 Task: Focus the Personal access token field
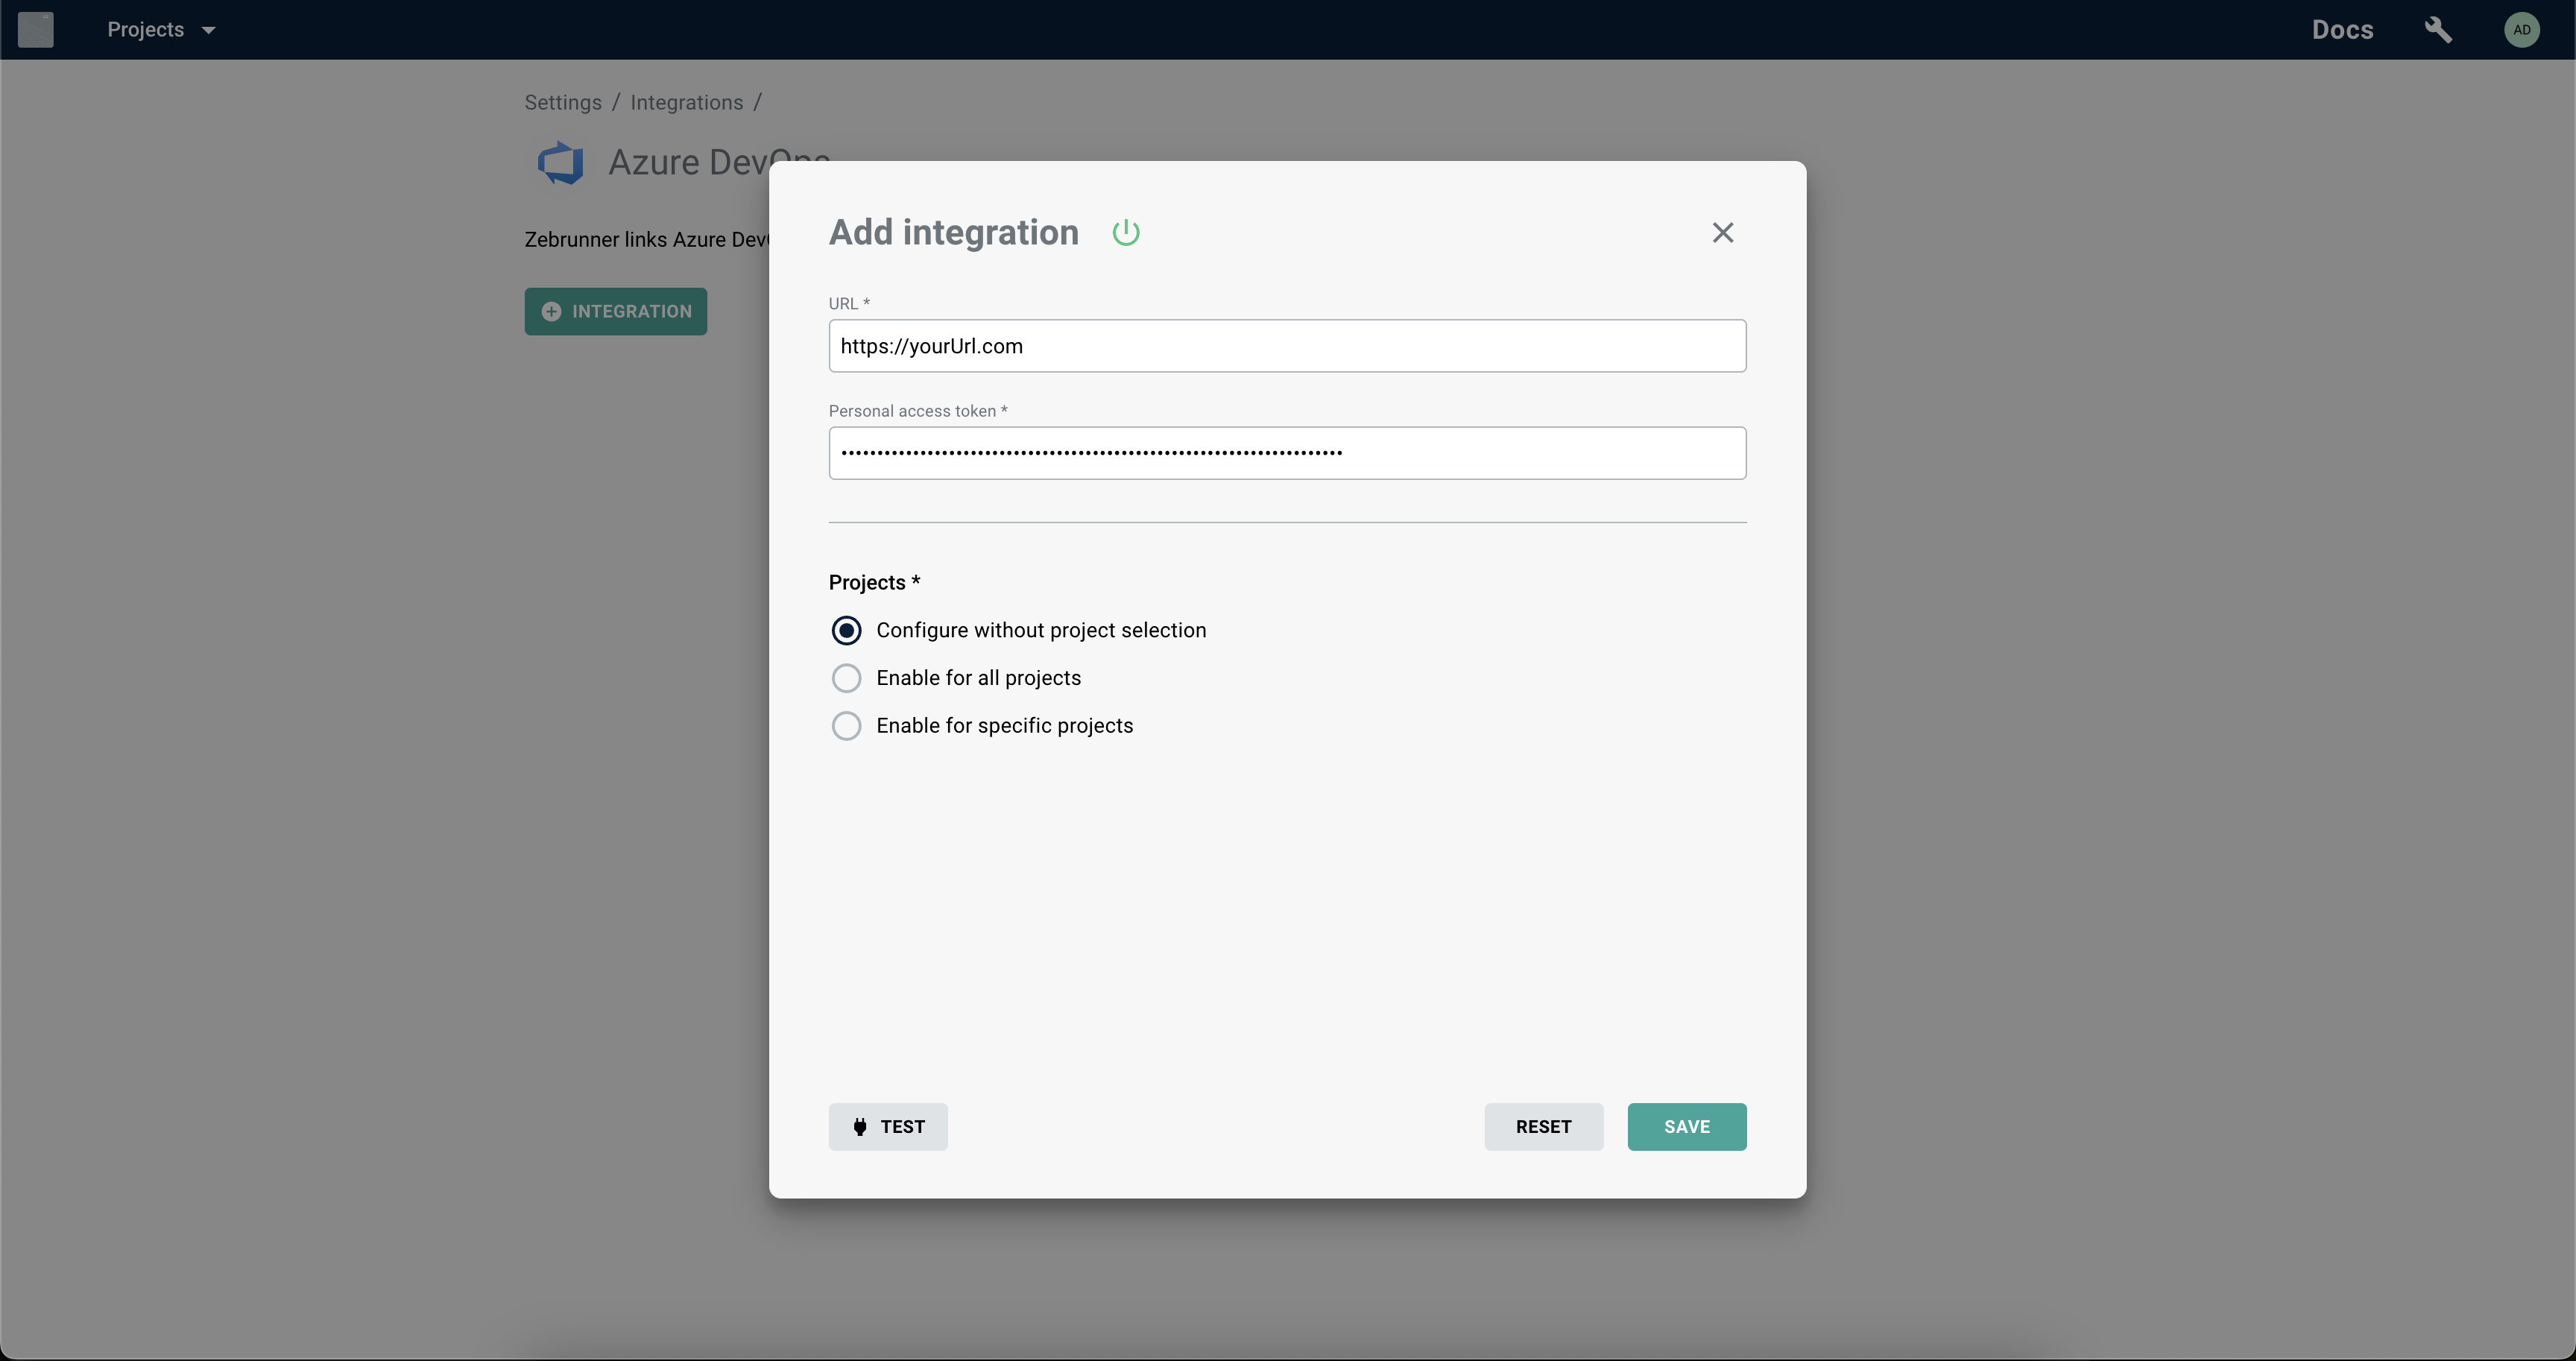[x=1287, y=453]
